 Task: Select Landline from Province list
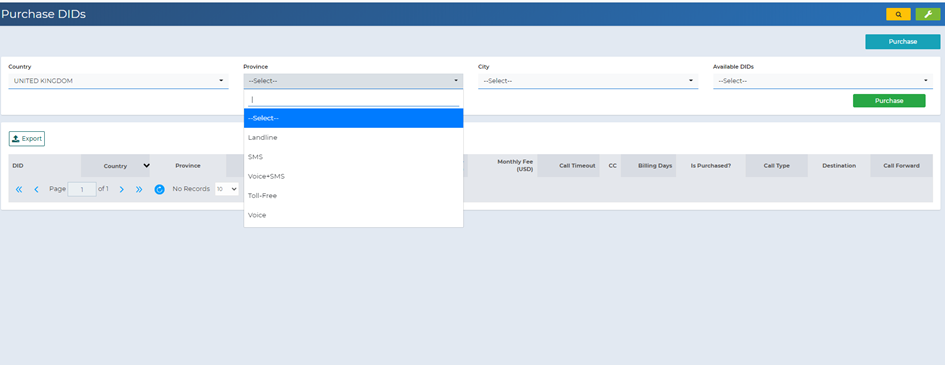pos(353,137)
